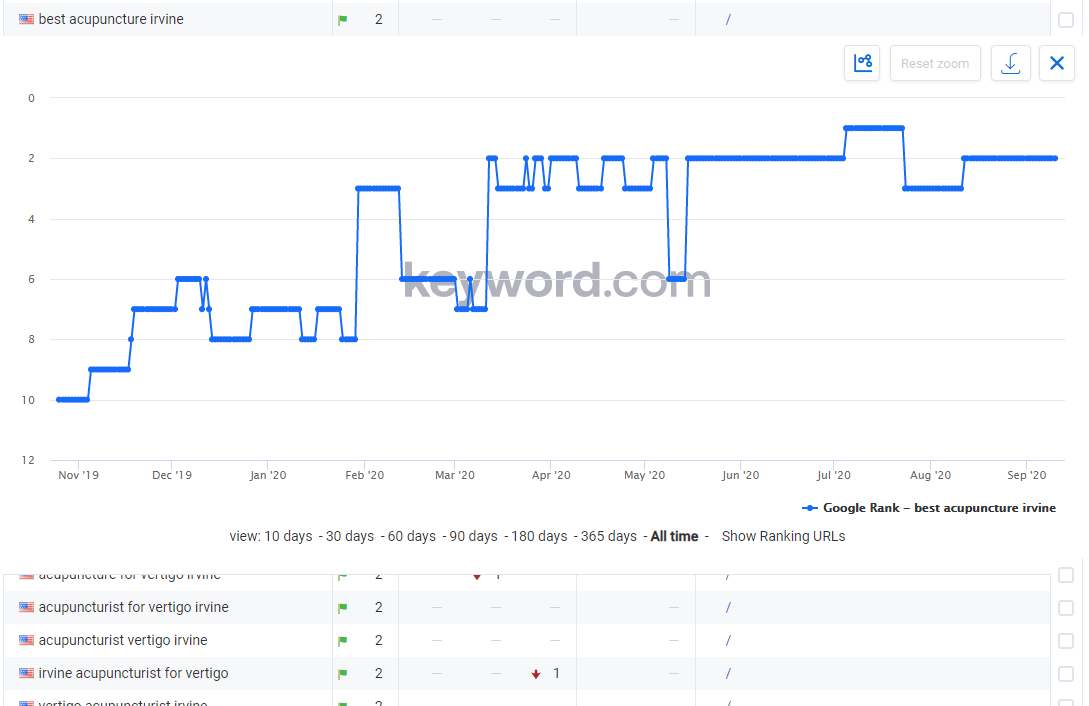Toggle the Google Rank series in the legend
Image resolution: width=1089 pixels, height=706 pixels.
928,507
